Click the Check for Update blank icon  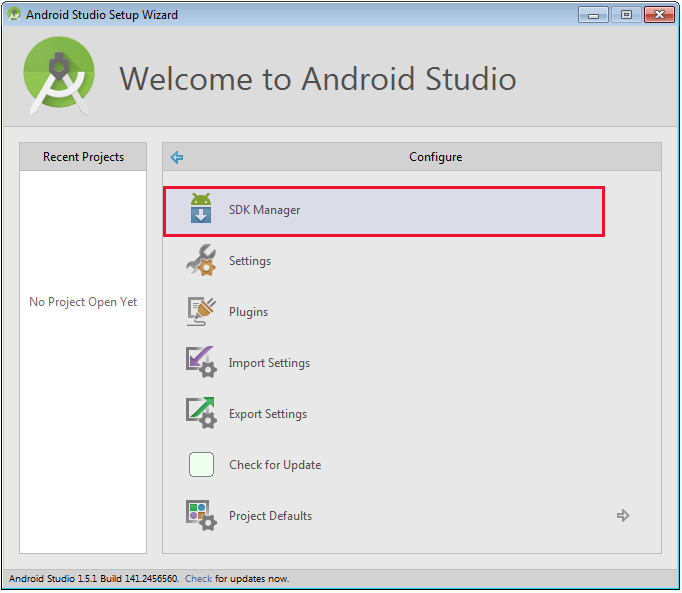pos(201,465)
